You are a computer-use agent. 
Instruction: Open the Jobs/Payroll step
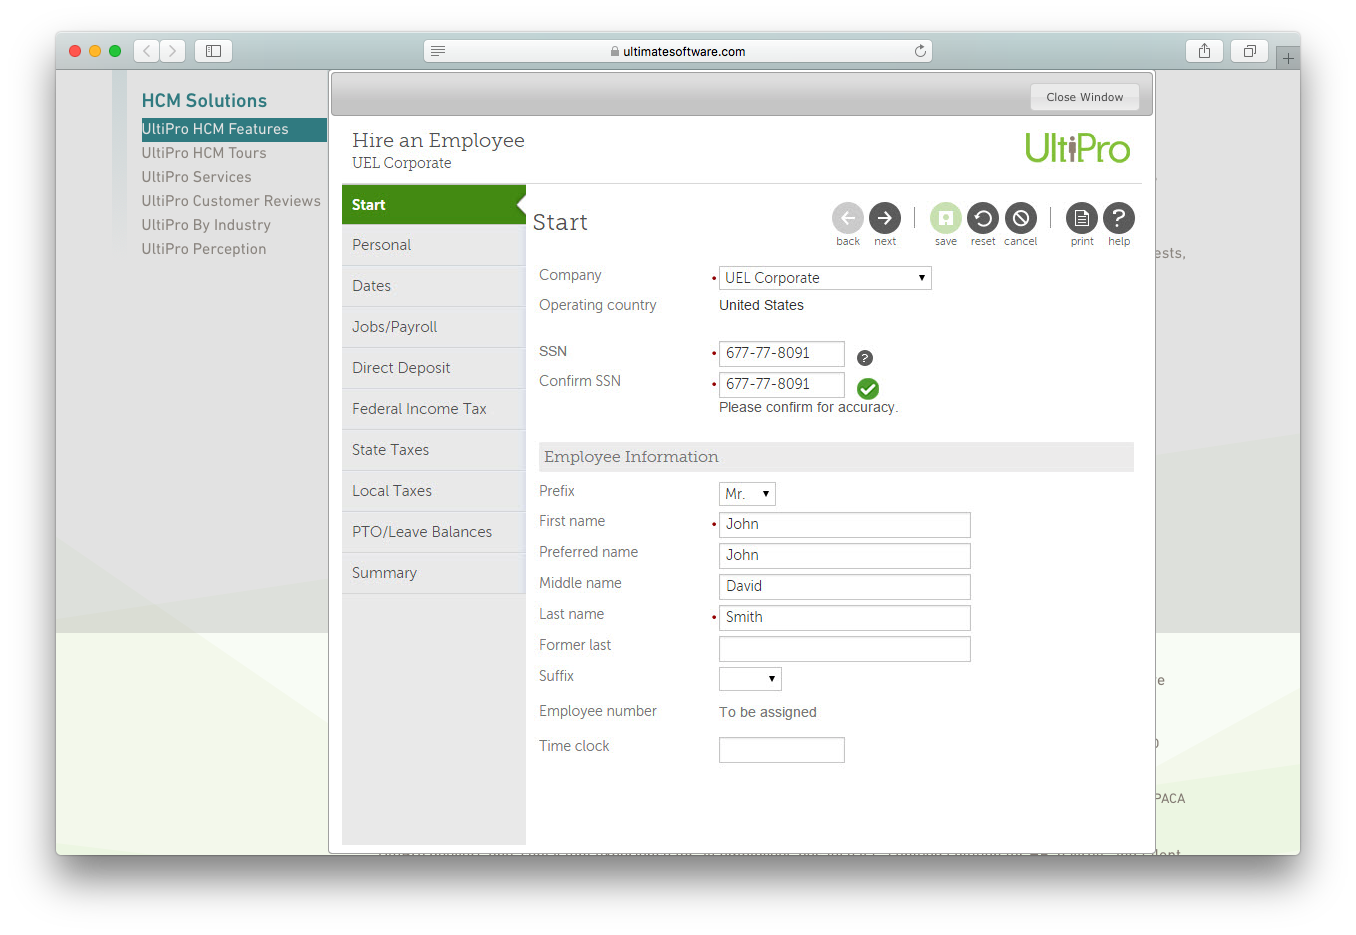(x=434, y=327)
